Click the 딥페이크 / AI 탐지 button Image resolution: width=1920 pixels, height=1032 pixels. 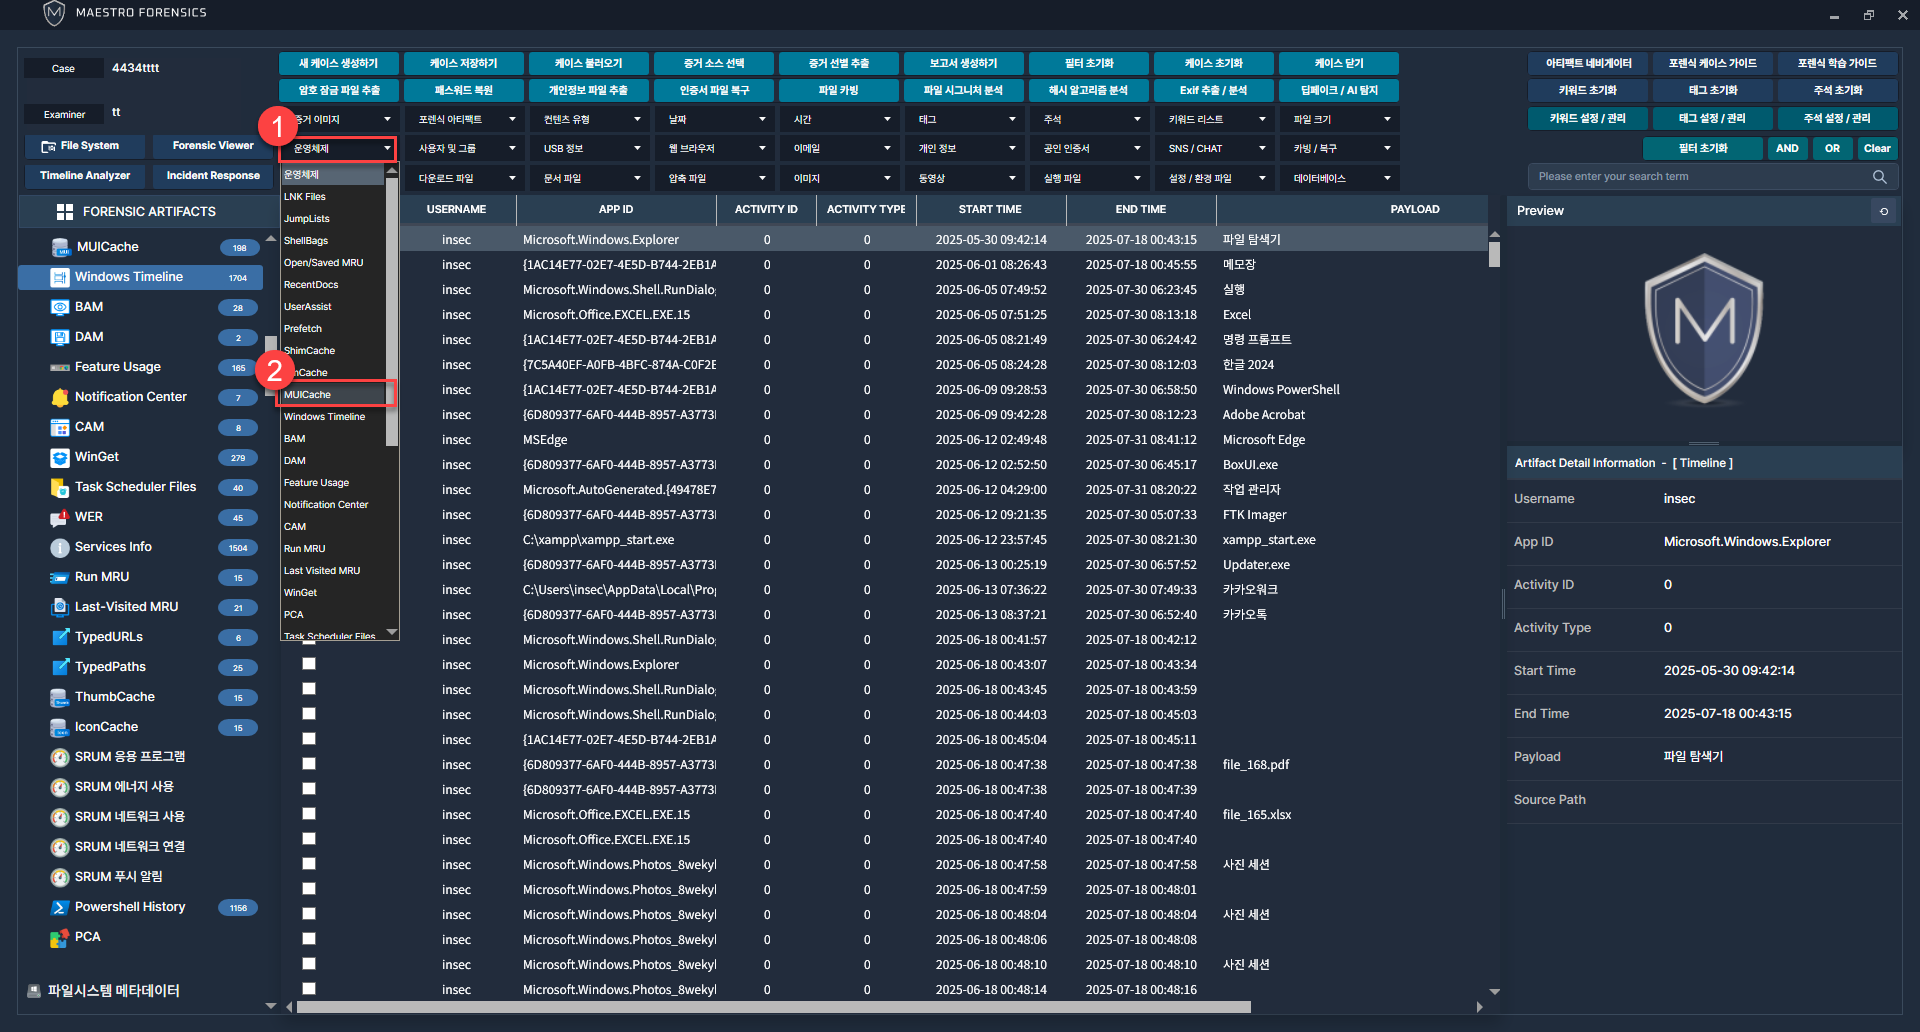click(1339, 90)
